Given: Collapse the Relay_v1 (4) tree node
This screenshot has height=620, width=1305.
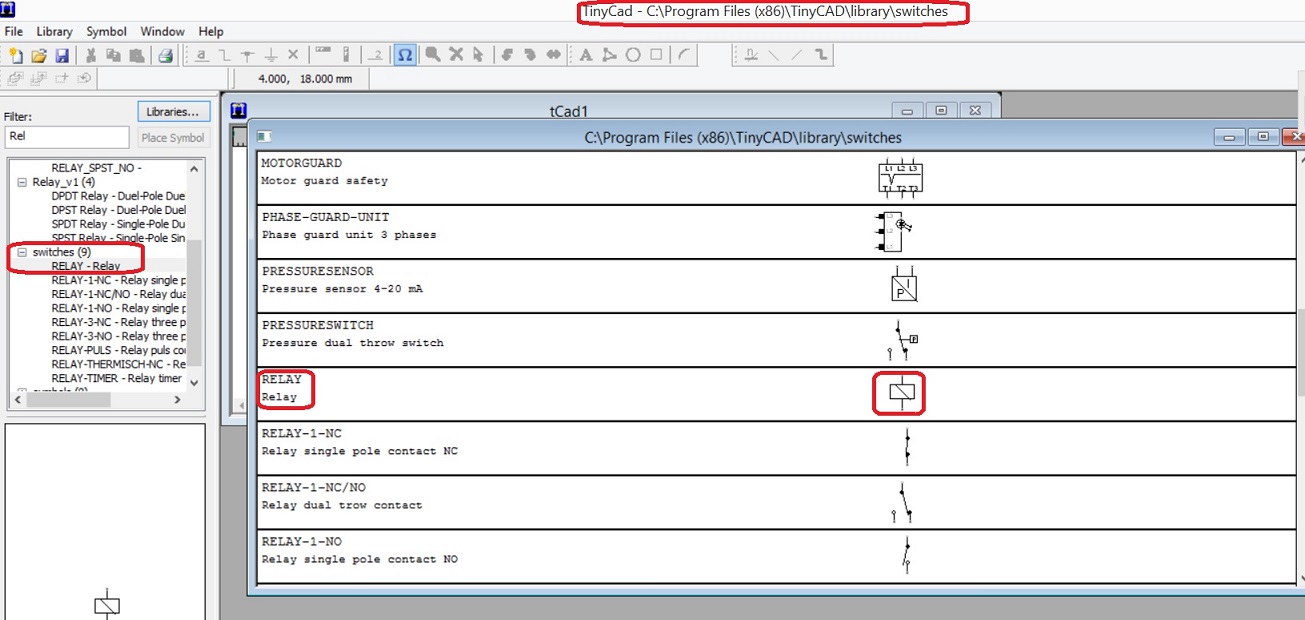Looking at the screenshot, I should coord(22,182).
